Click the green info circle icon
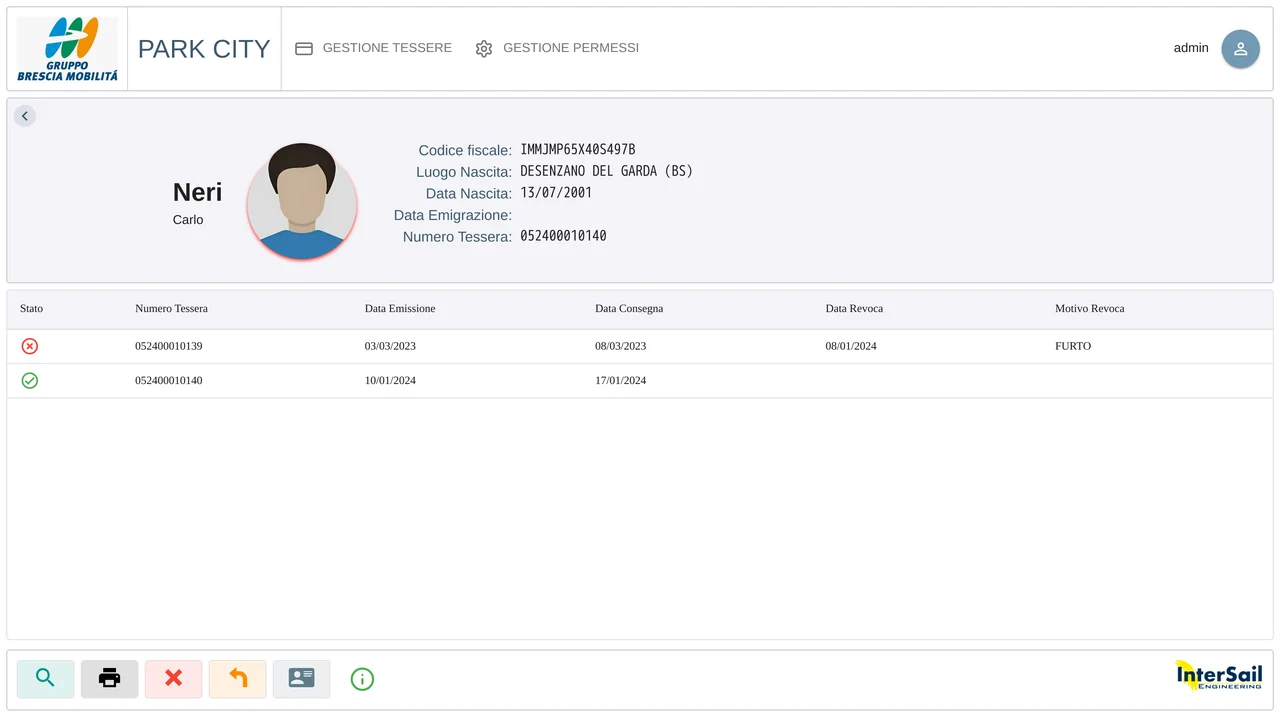Viewport: 1280px width, 720px height. pos(362,679)
